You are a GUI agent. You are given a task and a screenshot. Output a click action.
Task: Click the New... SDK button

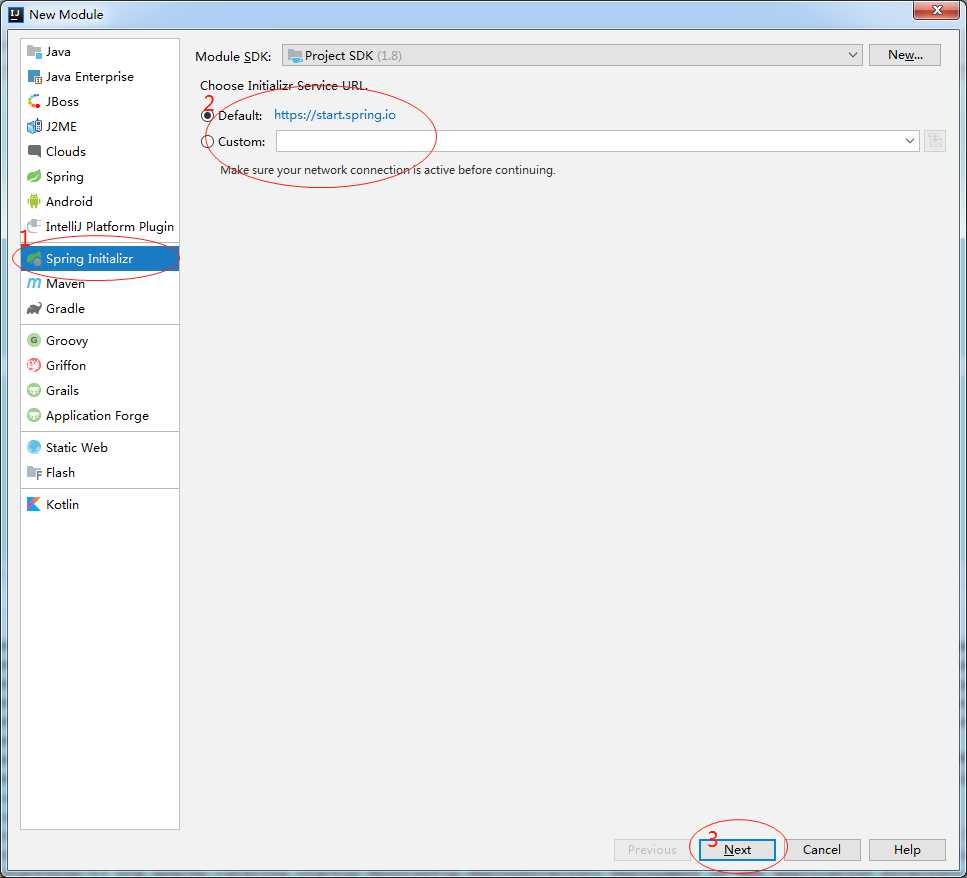click(905, 55)
